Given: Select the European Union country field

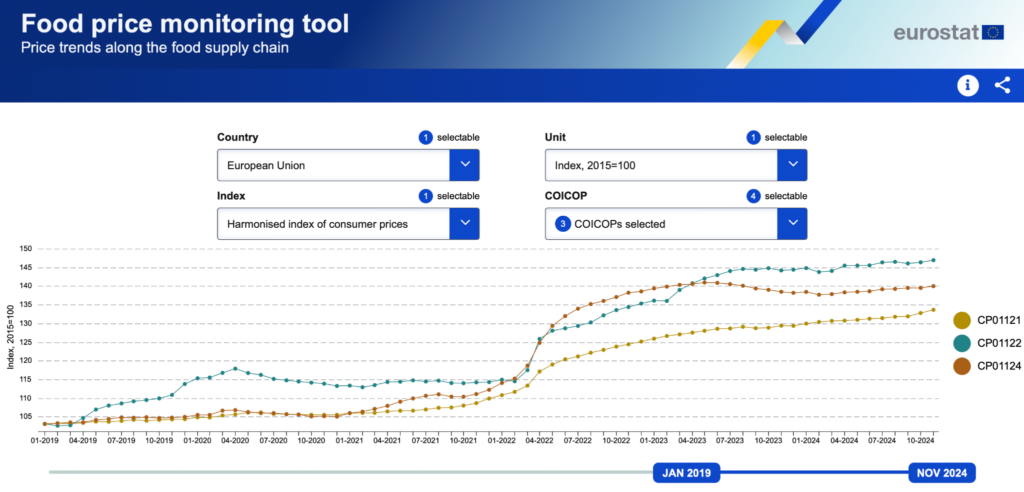Looking at the screenshot, I should click(333, 164).
